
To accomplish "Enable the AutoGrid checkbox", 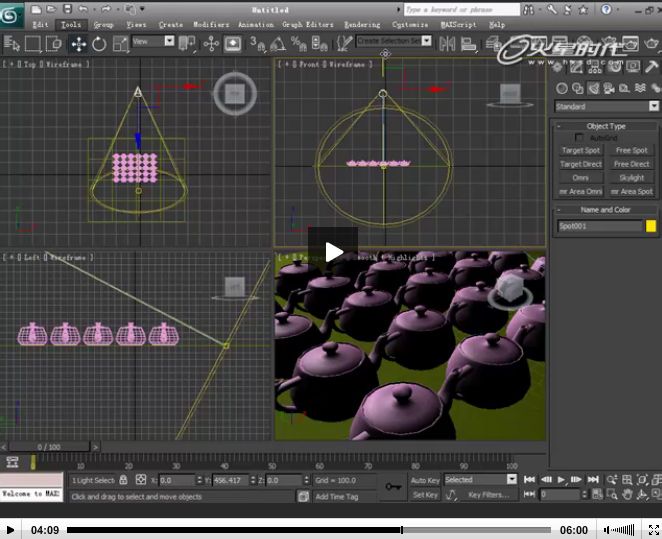I will coord(579,138).
